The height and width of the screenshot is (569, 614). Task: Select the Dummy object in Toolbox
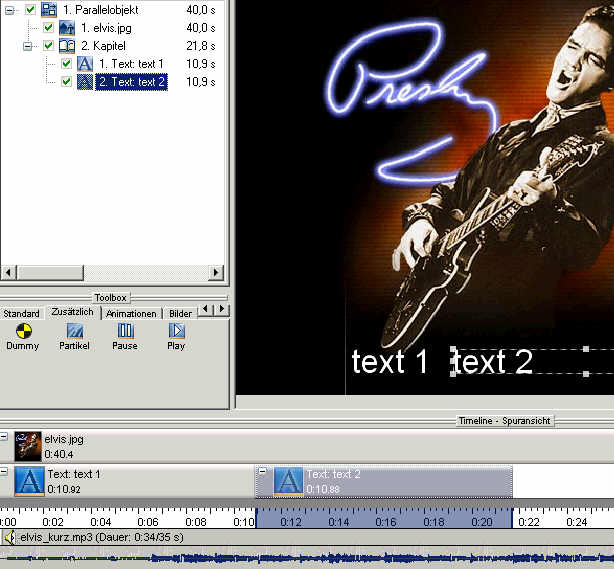pos(23,331)
